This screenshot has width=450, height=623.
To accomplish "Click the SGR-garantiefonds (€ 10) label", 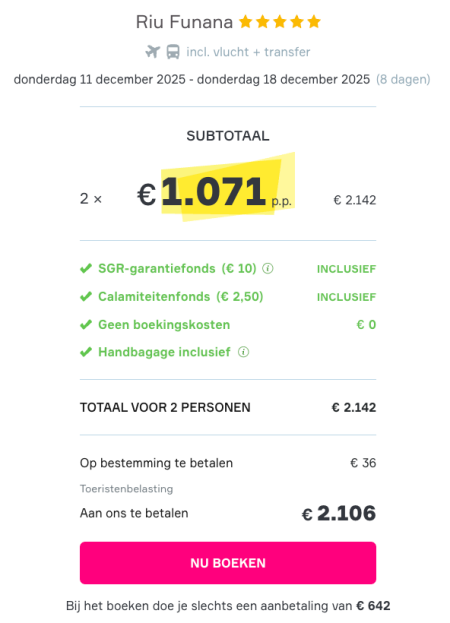I will point(177,269).
